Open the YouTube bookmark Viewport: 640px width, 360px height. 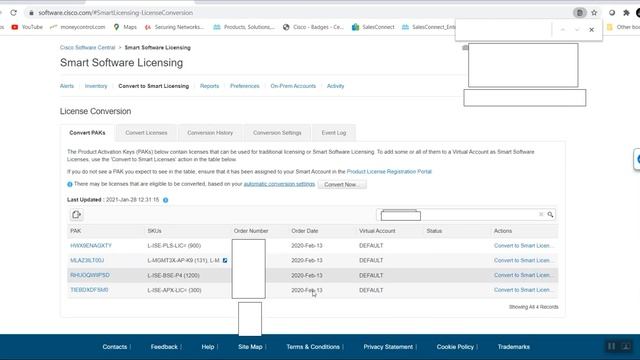click(x=27, y=27)
